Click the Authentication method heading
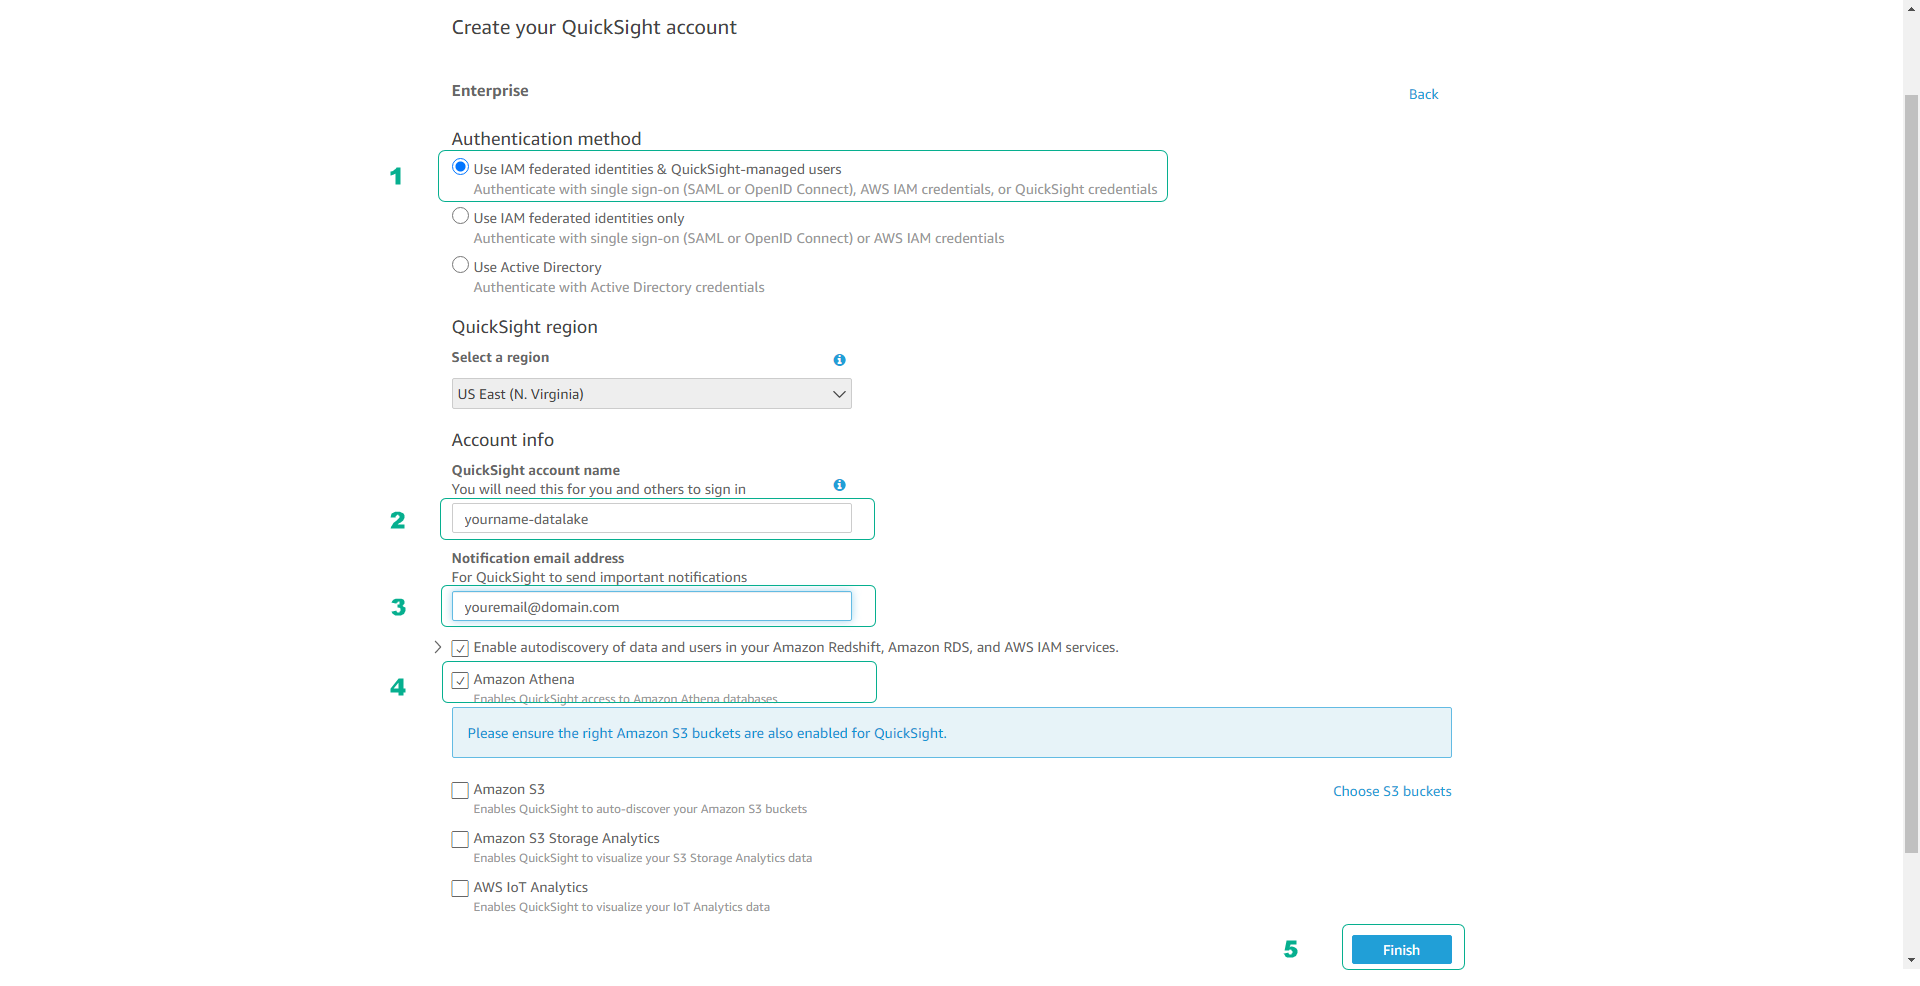This screenshot has height=986, width=1920. [x=546, y=139]
